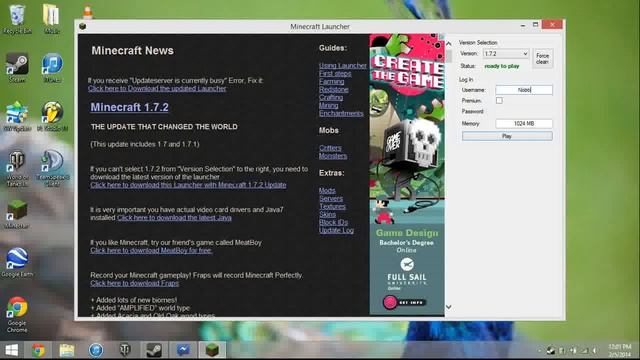Click into the Memory field showing 1024 MB

click(x=524, y=123)
